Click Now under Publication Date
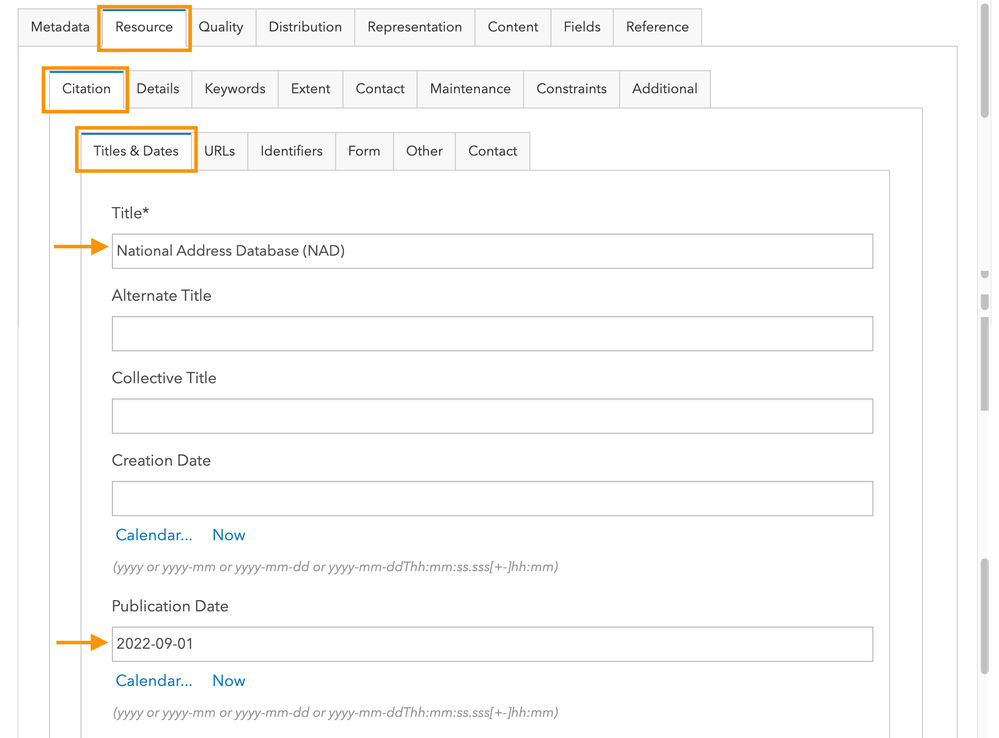Screen dimensions: 999x738 click(228, 680)
